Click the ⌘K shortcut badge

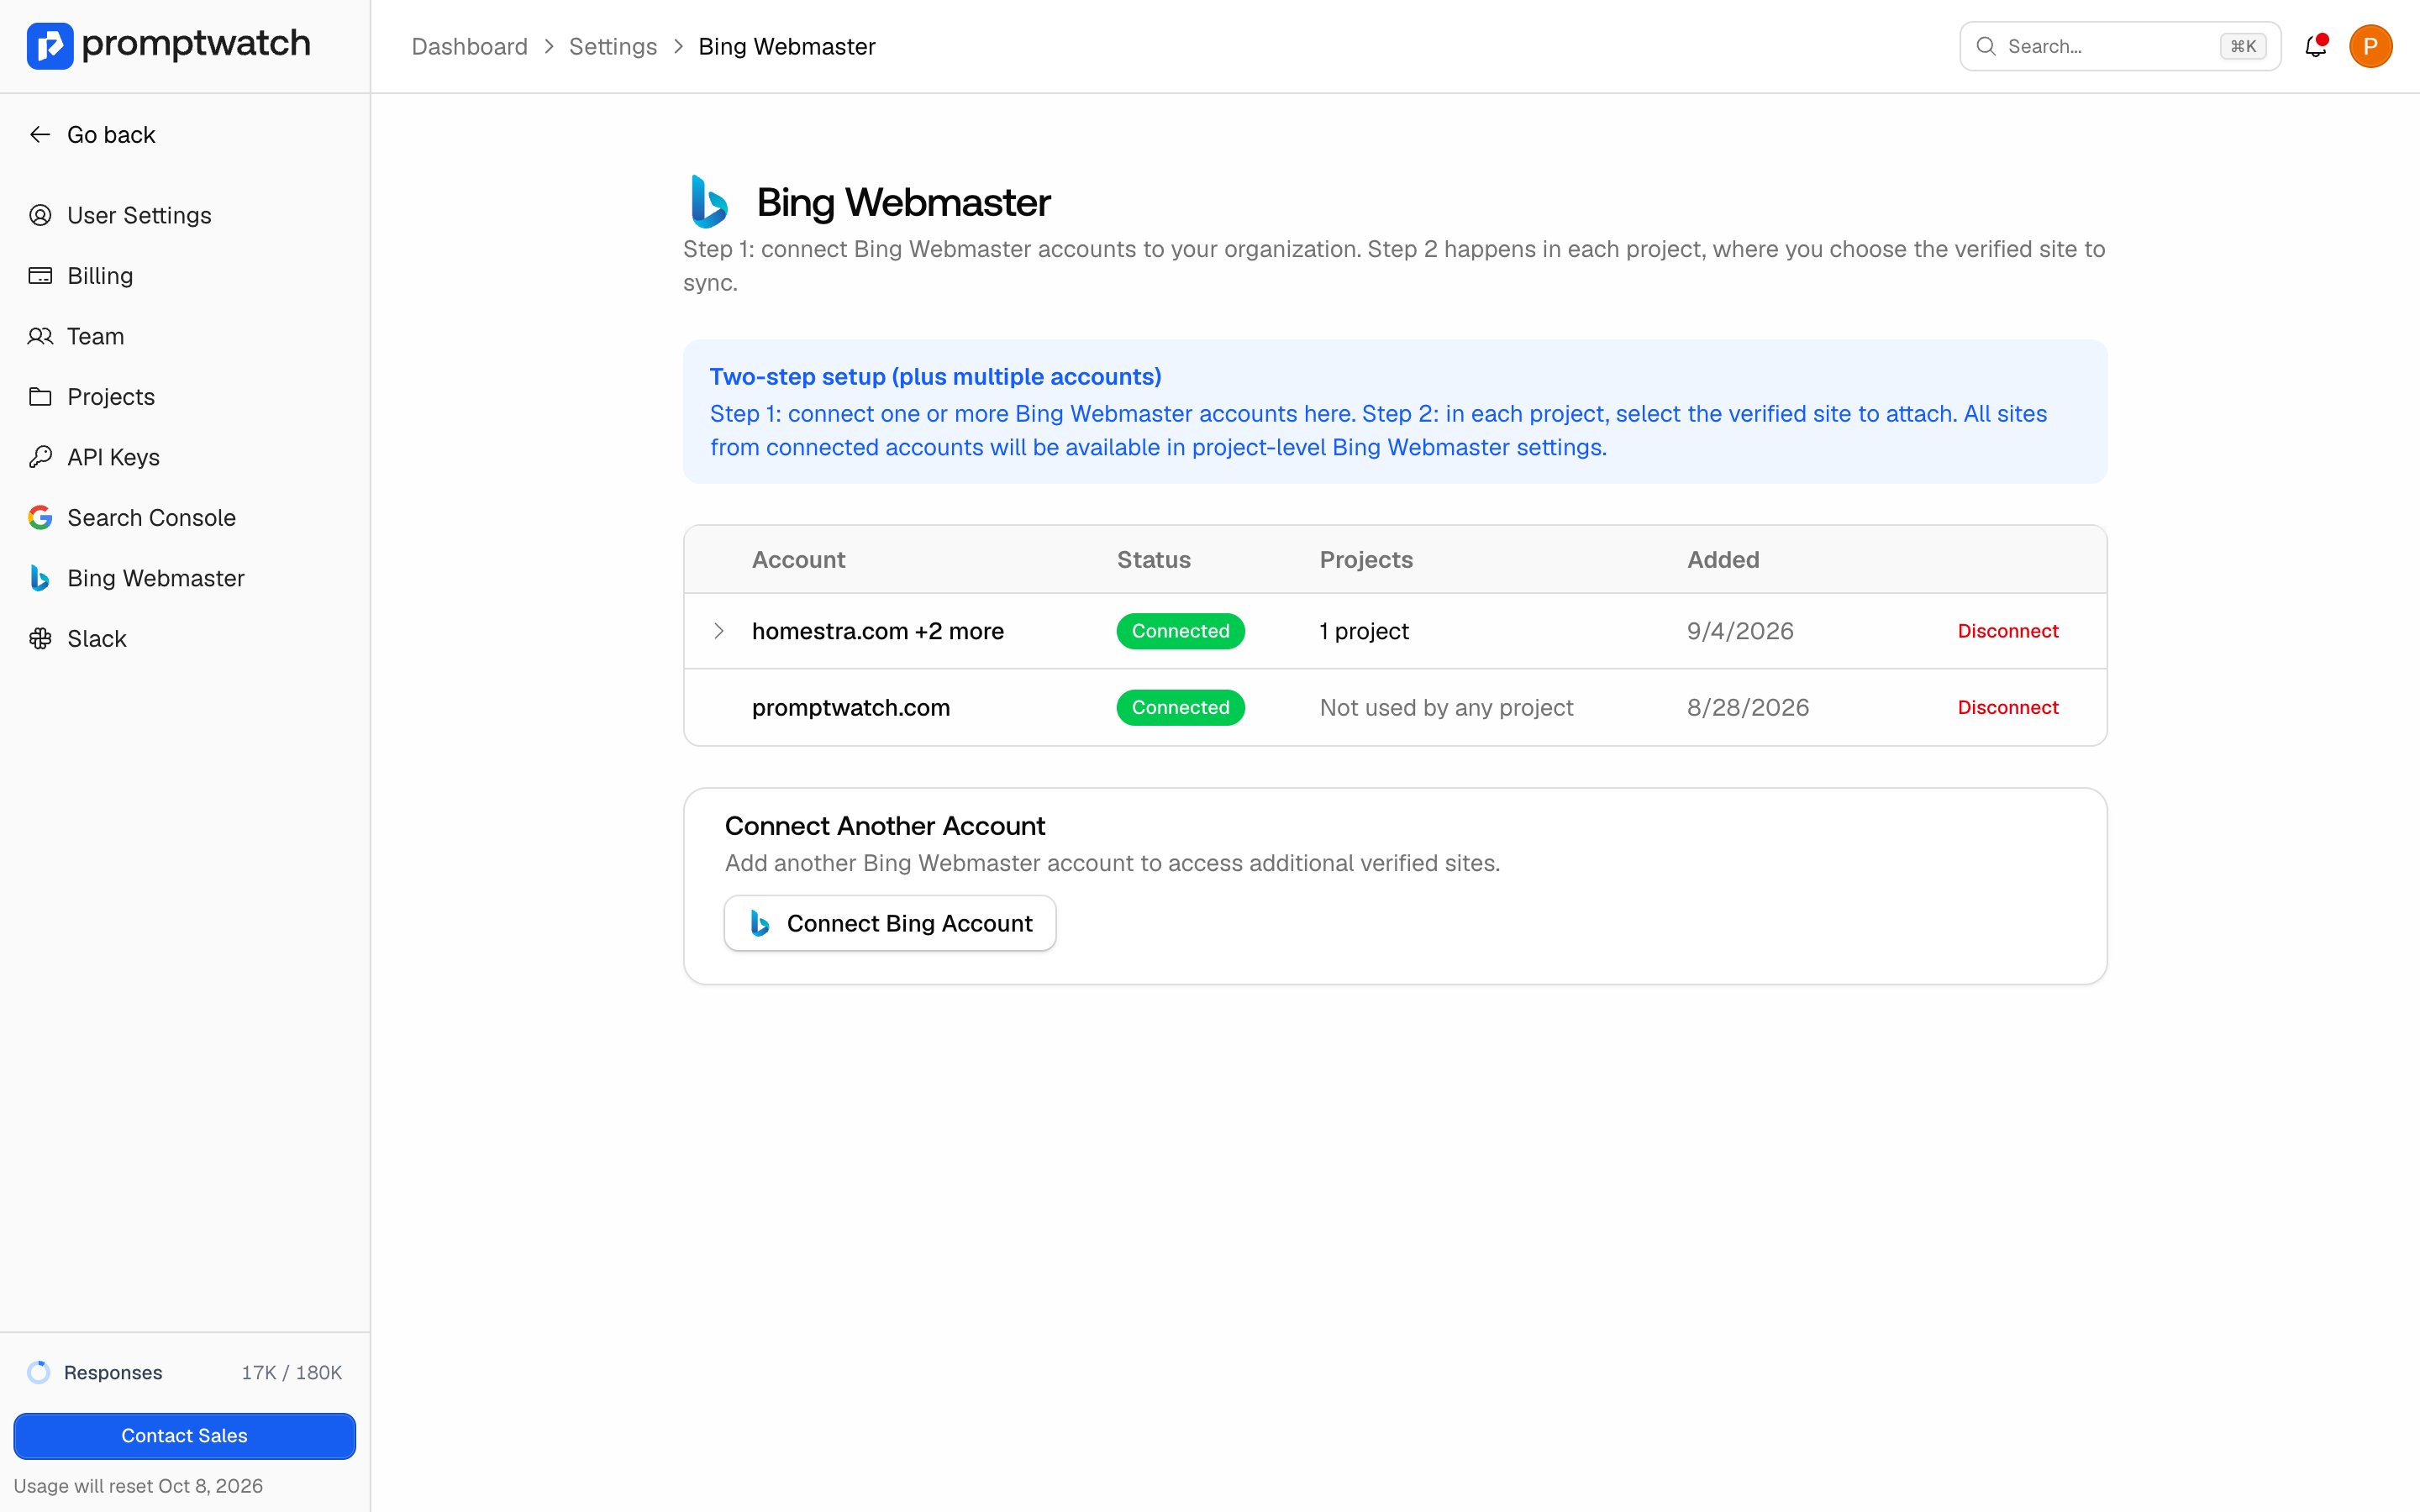pyautogui.click(x=2243, y=46)
